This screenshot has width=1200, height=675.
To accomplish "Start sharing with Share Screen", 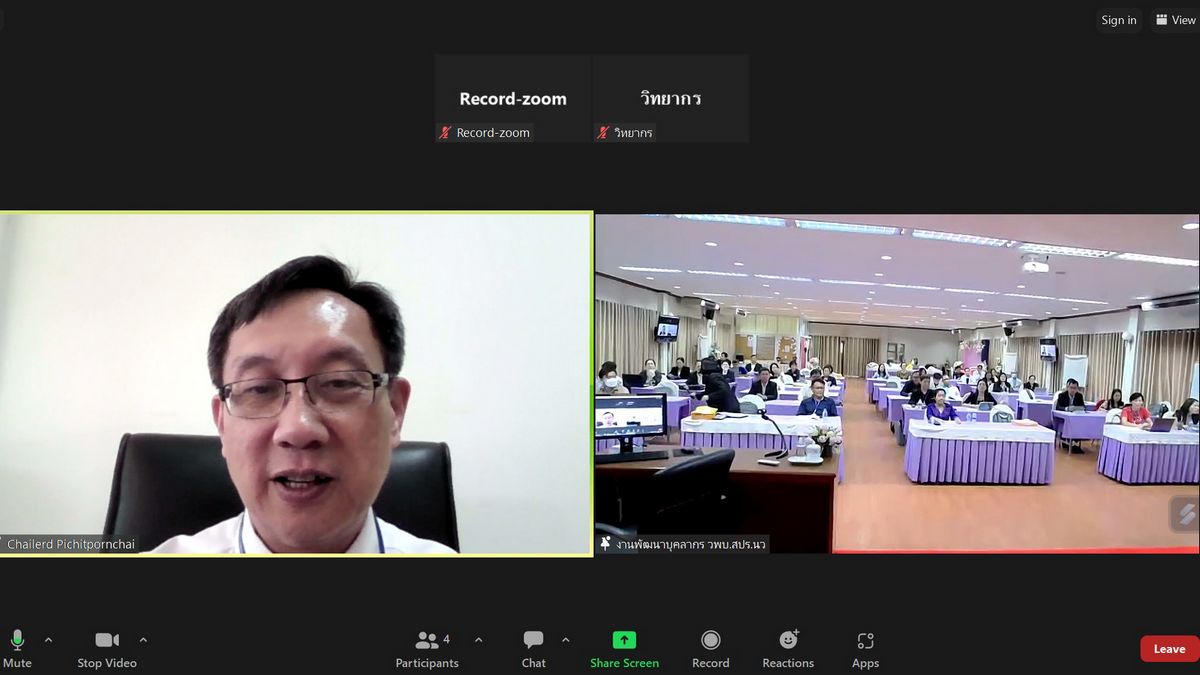I will 624,647.
